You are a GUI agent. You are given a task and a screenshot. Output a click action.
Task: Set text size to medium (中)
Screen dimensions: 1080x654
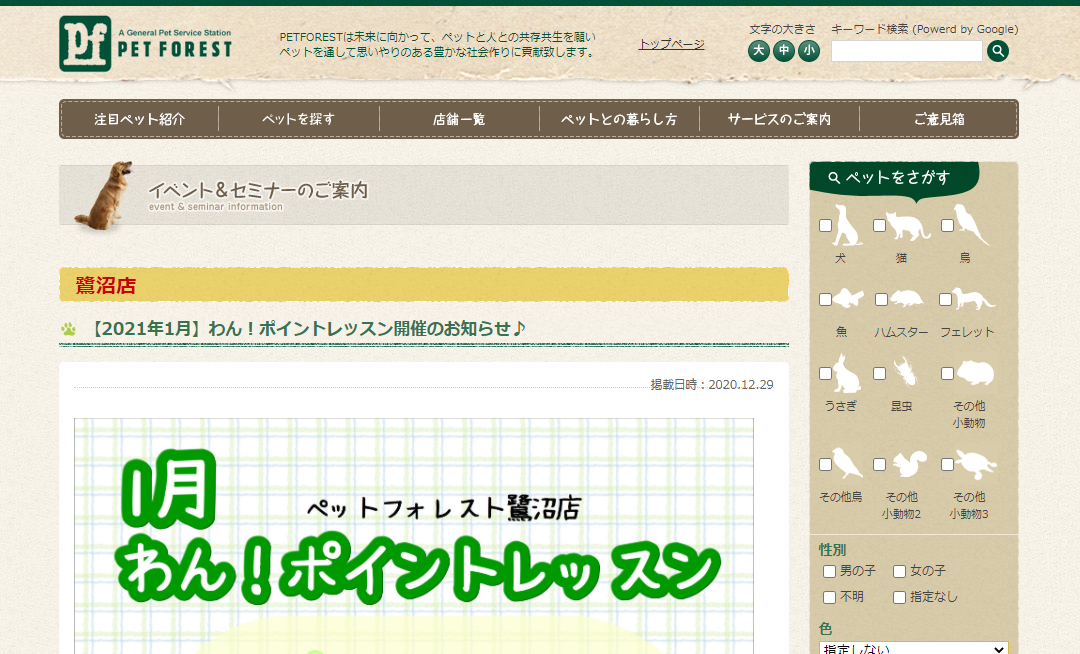point(784,50)
